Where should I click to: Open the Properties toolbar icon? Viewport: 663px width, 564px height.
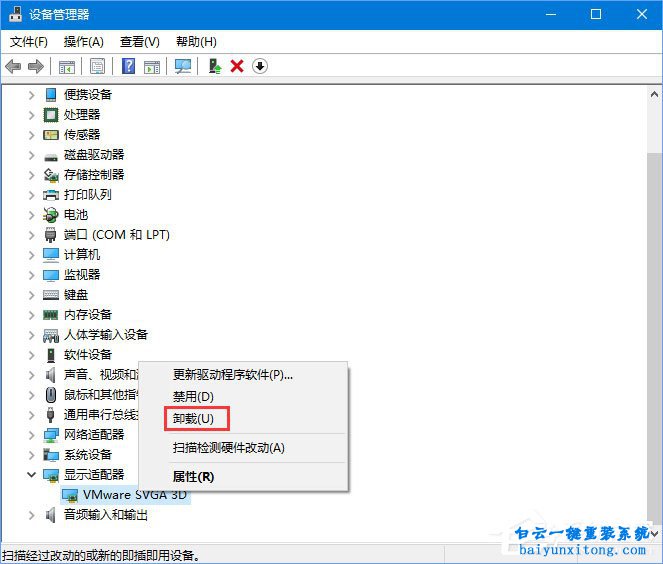(97, 66)
